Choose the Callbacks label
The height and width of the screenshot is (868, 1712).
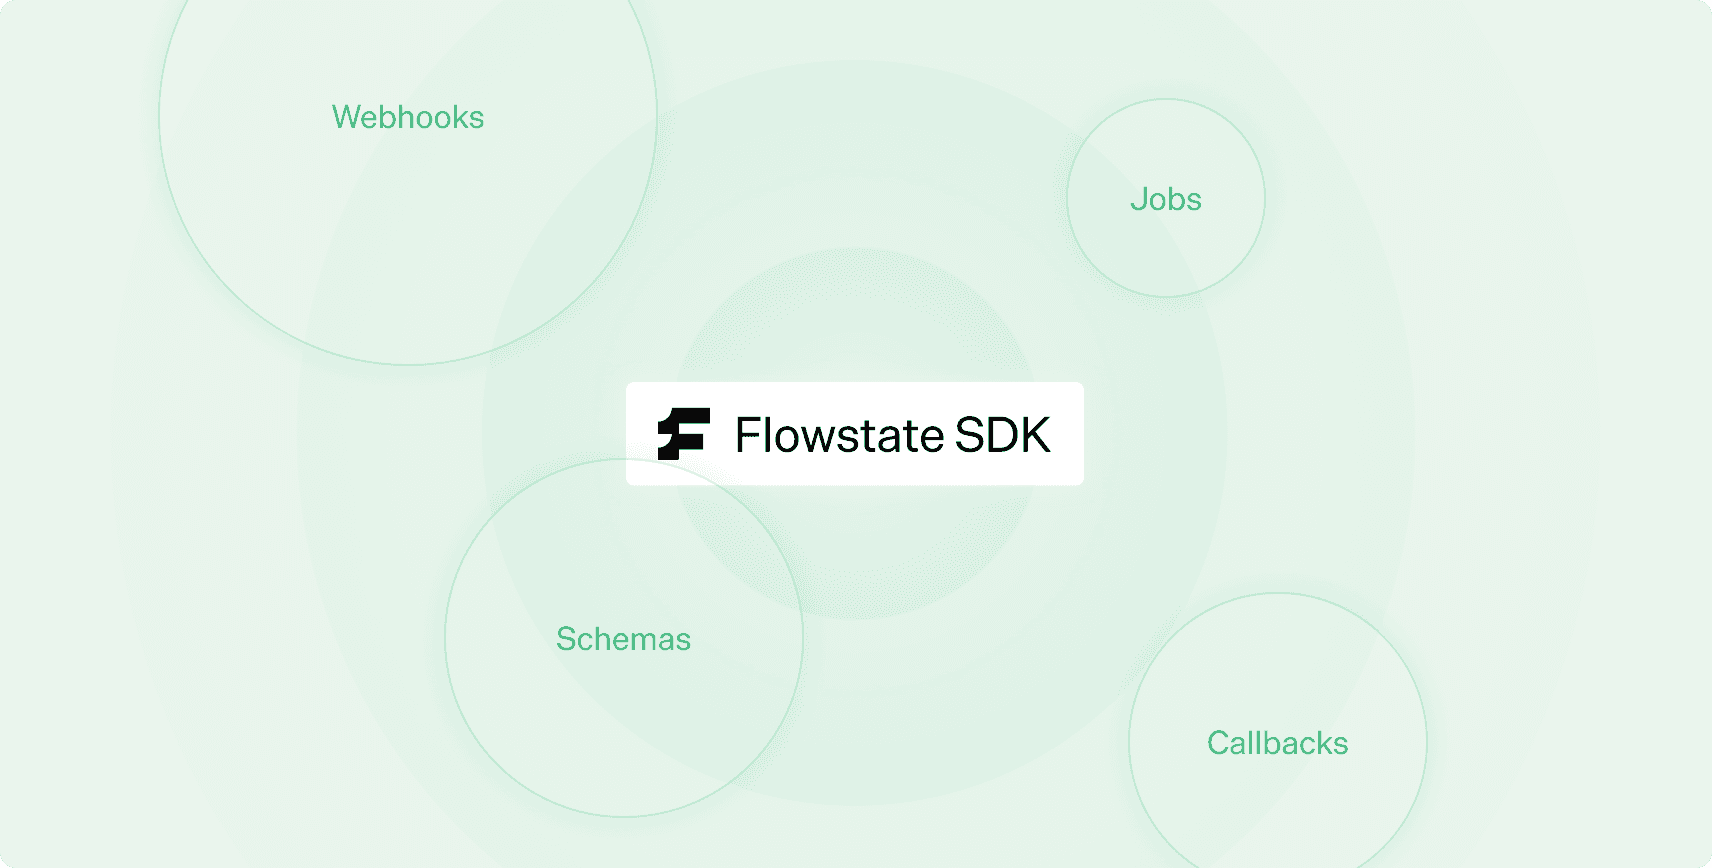tap(1278, 743)
